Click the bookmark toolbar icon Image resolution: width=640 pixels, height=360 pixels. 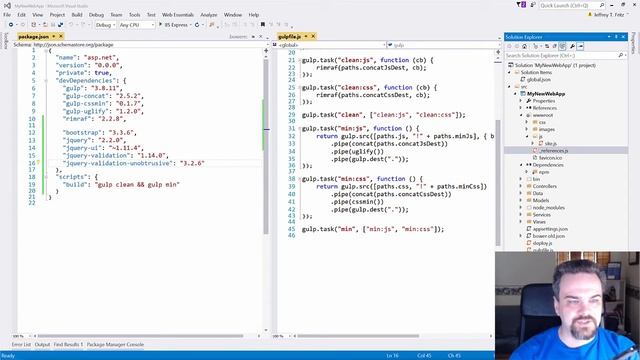click(262, 25)
